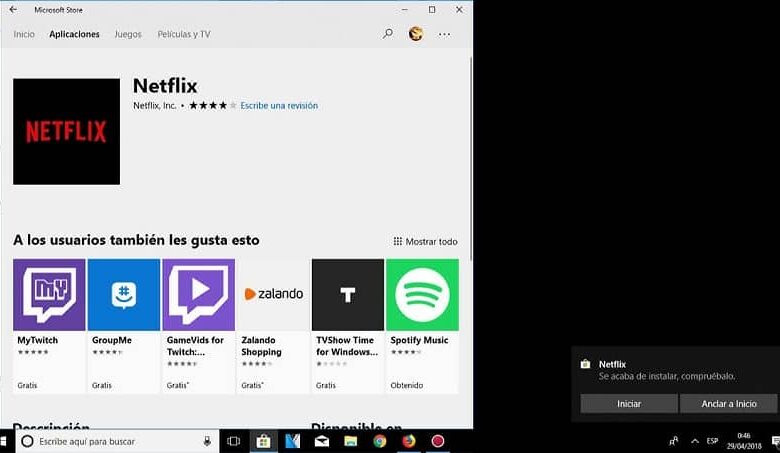The height and width of the screenshot is (453, 780).
Task: Click the Zalando Shopping title text
Action: (262, 346)
